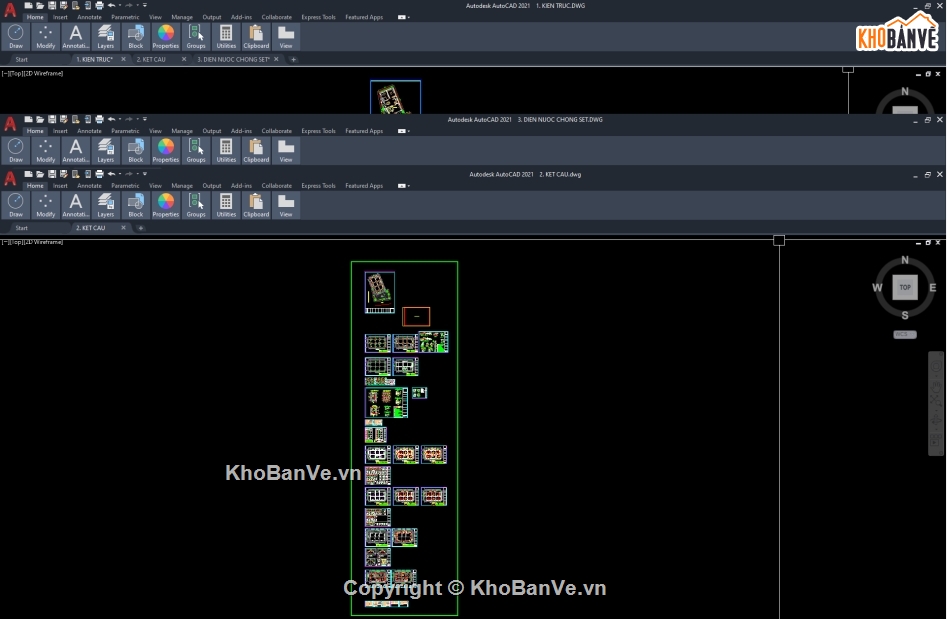
Task: Open Layers panel in KIEN TRUC window
Action: pyautogui.click(x=105, y=37)
